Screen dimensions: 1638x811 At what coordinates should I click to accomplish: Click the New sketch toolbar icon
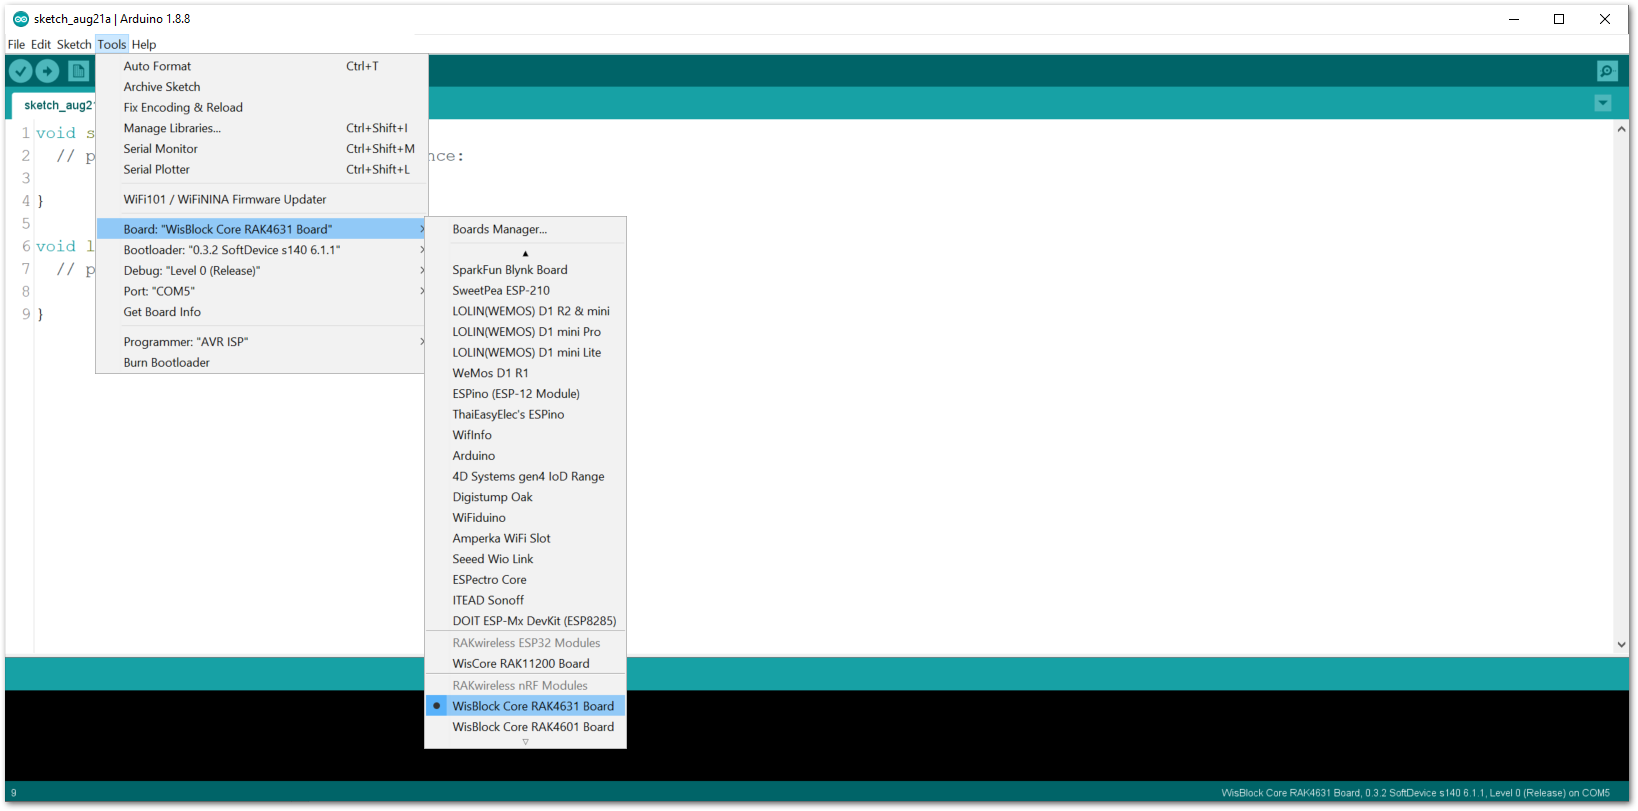point(78,71)
